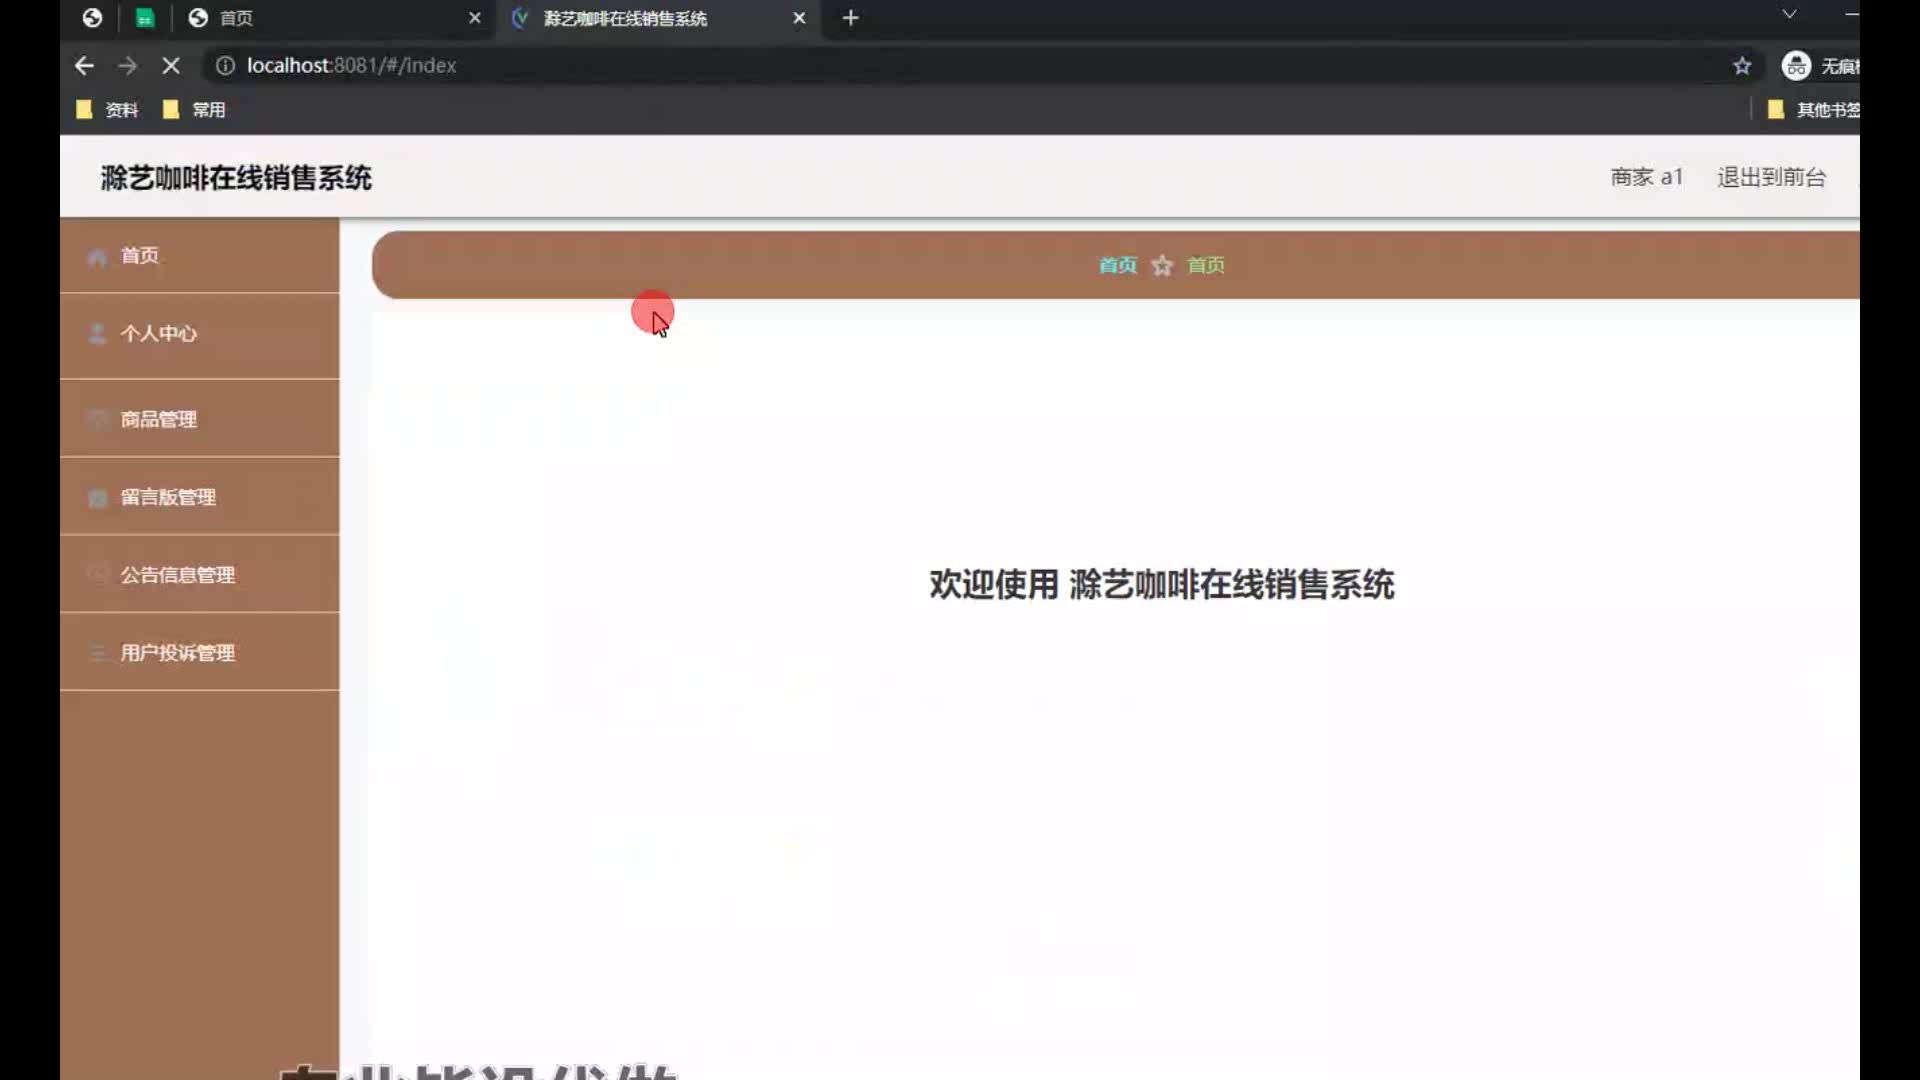Go forward with the browser forward arrow
The width and height of the screenshot is (1920, 1080).
[127, 65]
